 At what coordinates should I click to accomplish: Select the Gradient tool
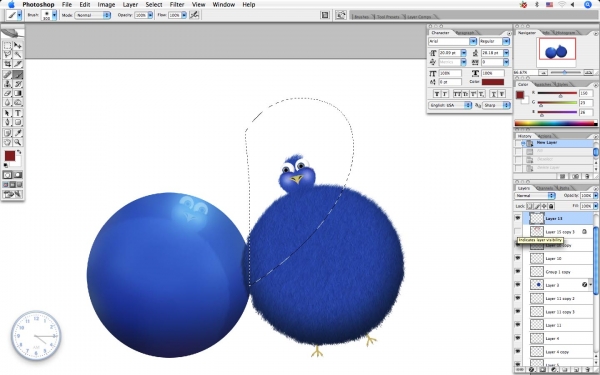(18, 93)
